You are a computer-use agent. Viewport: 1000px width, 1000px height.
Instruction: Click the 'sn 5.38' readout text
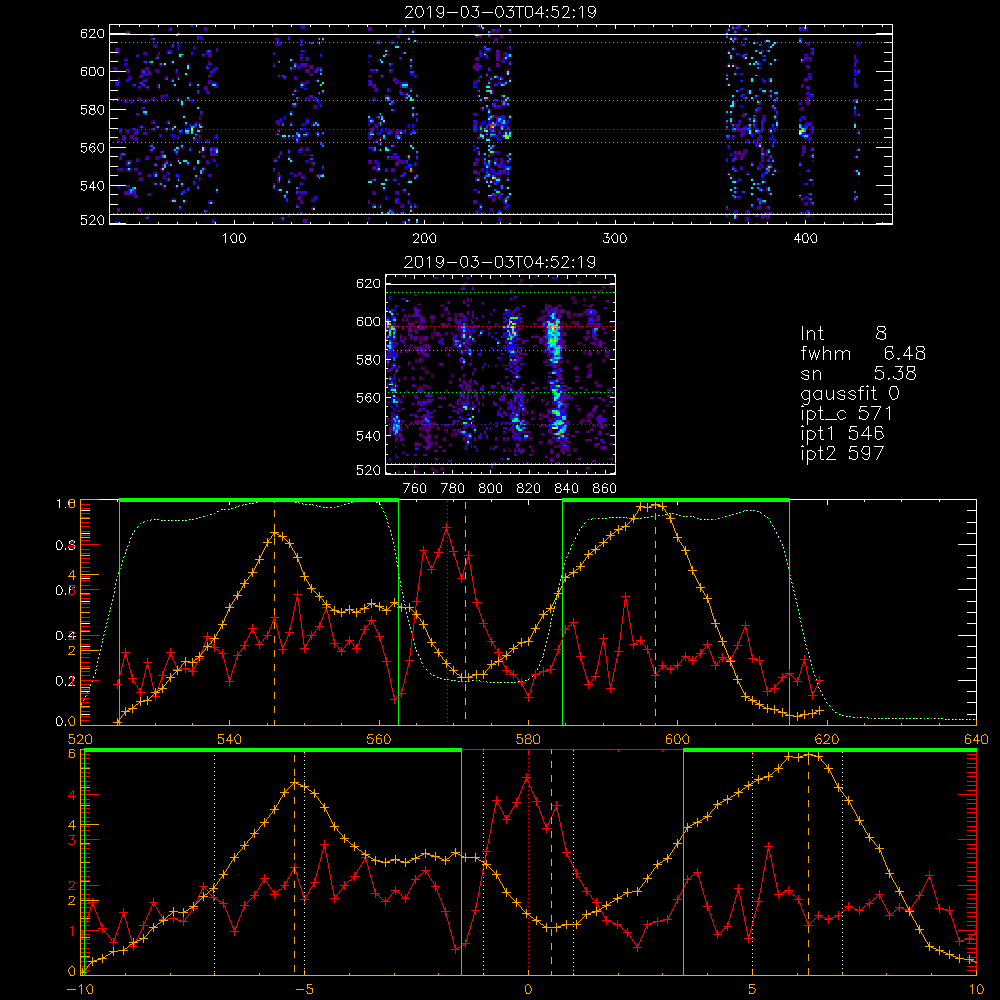(858, 373)
